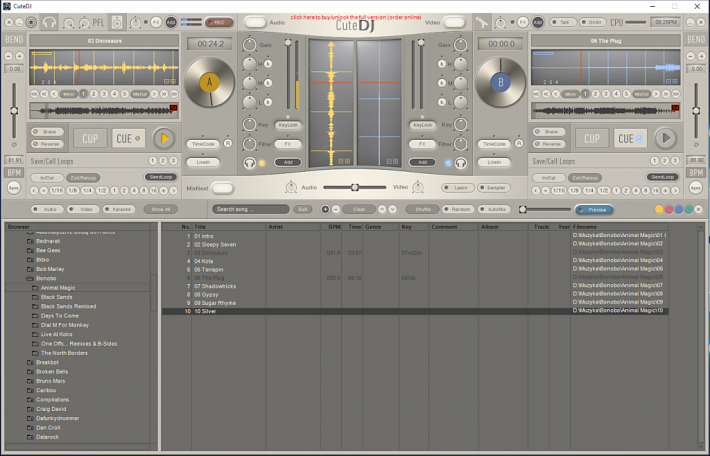
Task: Click pitch bend plus on deck A
Action: coord(19,56)
